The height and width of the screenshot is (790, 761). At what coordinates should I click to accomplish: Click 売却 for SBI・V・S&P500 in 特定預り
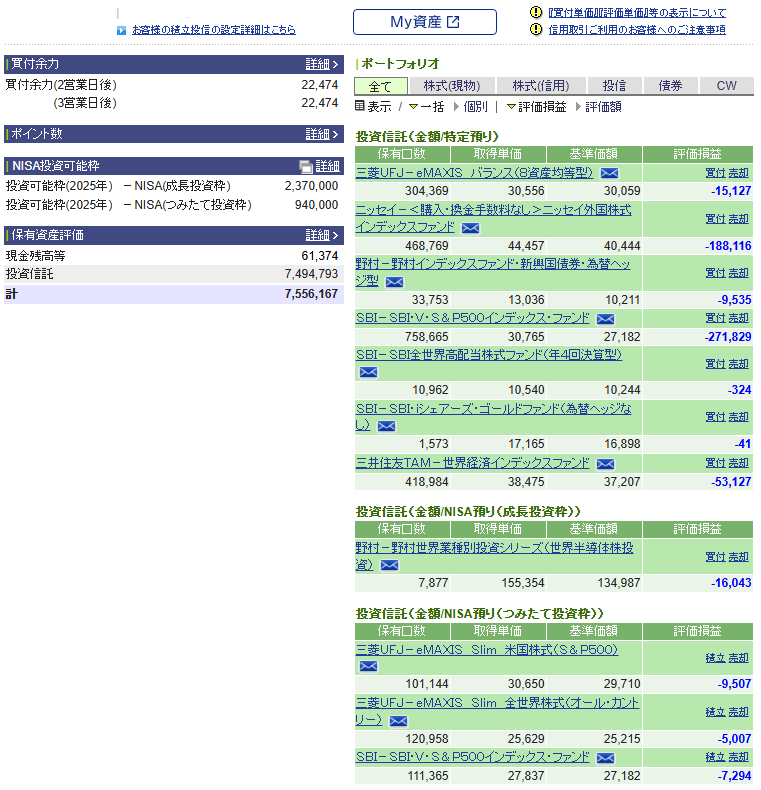[x=738, y=318]
